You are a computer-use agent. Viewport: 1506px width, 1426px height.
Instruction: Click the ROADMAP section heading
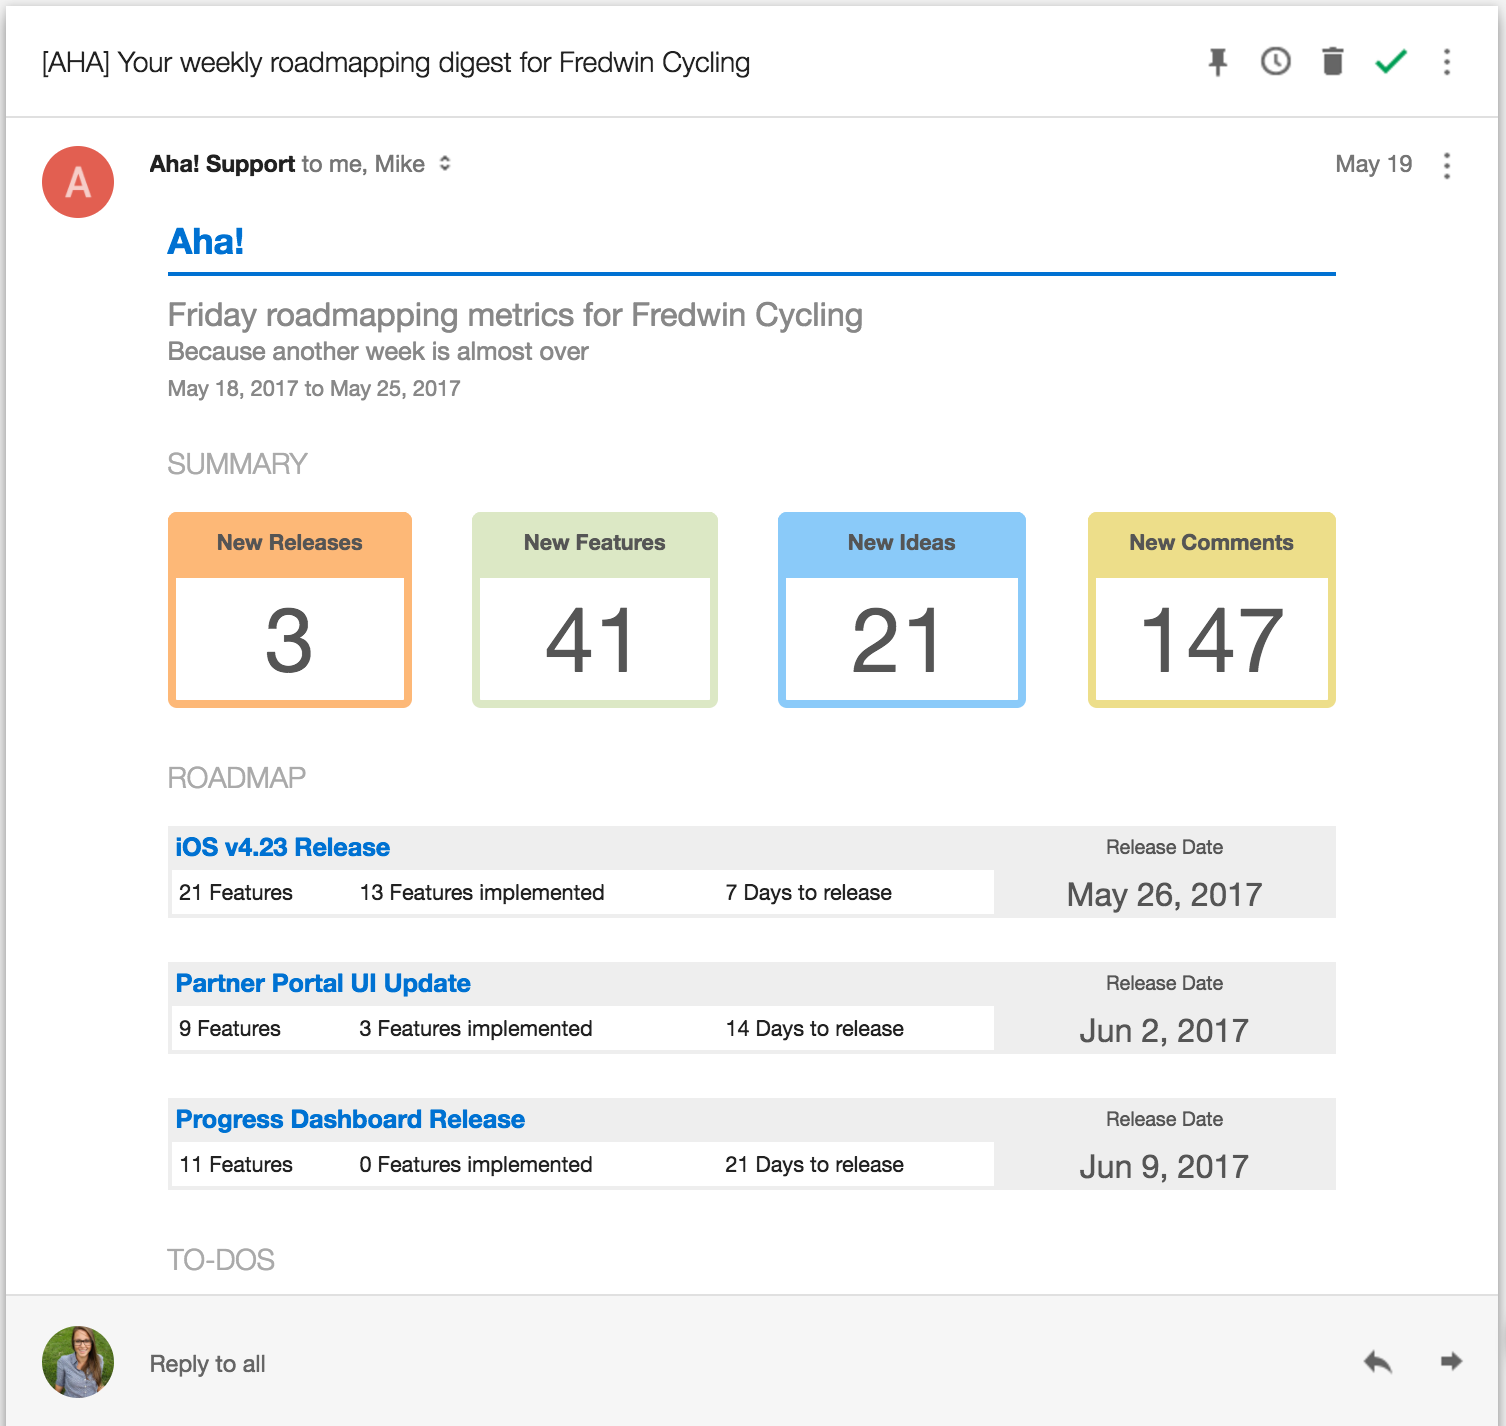coord(237,777)
